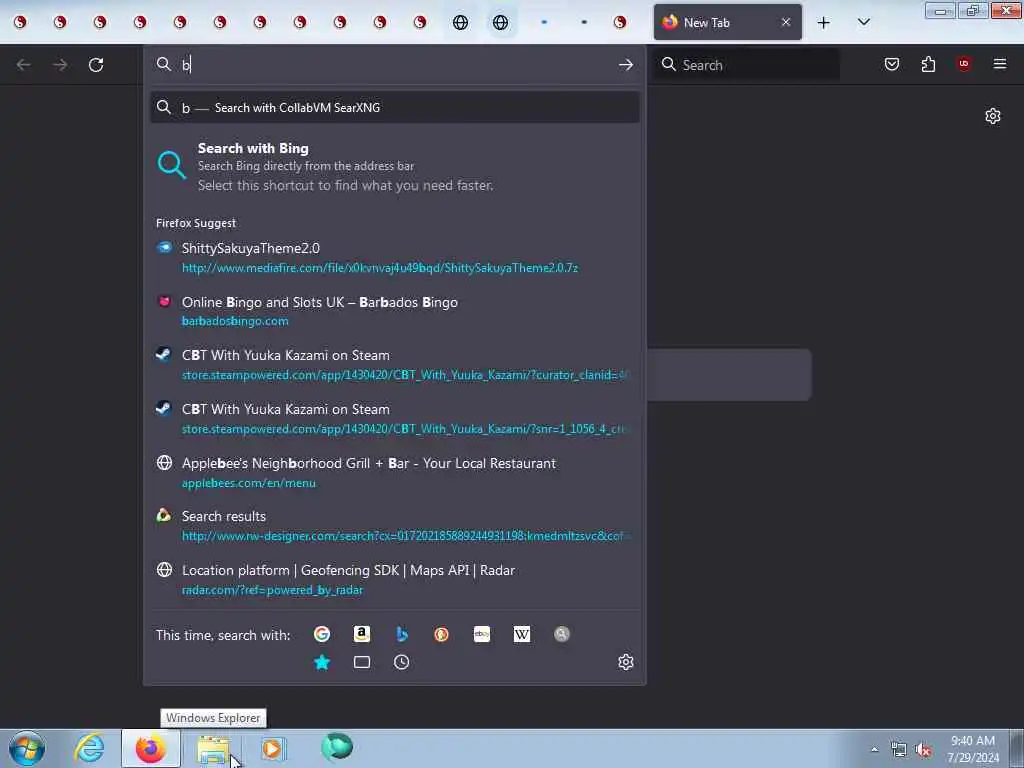Open the Windows Start menu
The height and width of the screenshot is (768, 1024).
(27, 748)
